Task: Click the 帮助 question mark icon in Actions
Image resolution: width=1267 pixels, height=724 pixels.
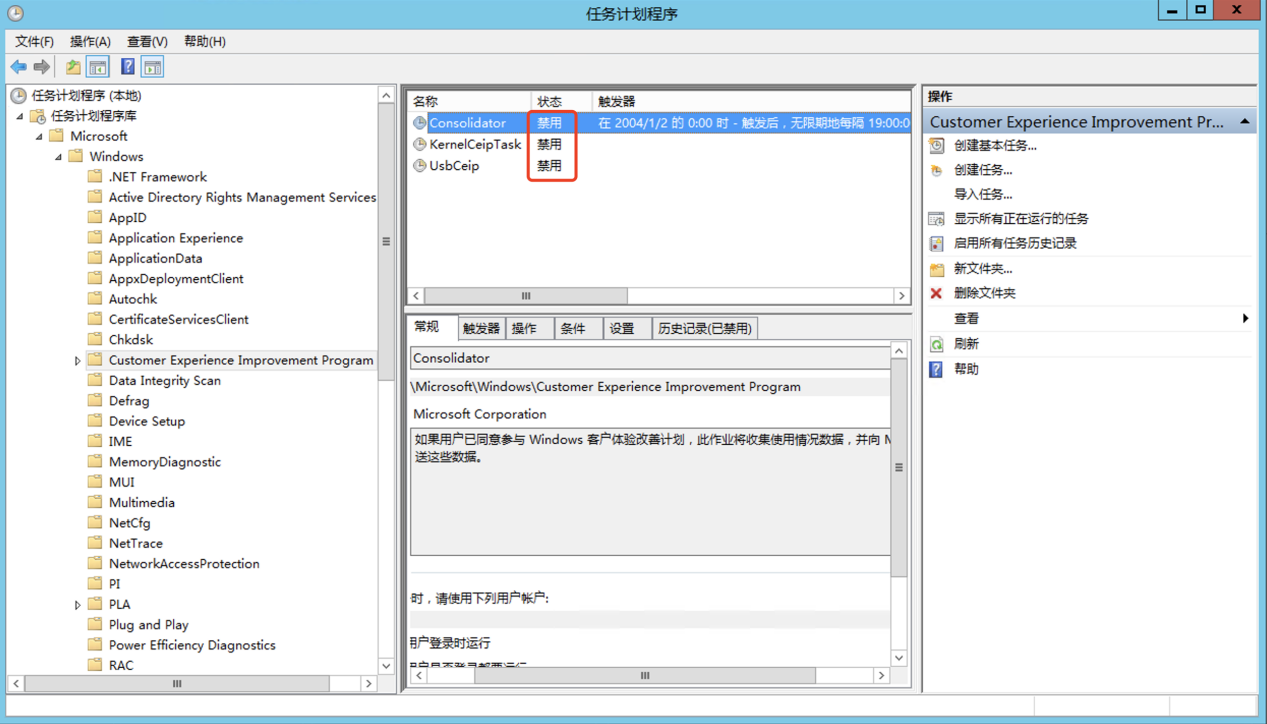Action: [x=937, y=369]
